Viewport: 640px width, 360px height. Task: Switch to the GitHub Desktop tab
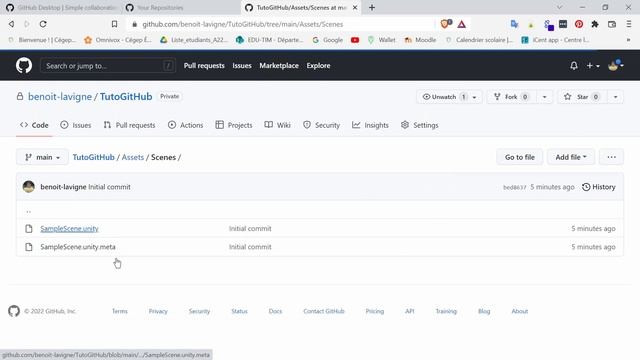61,7
